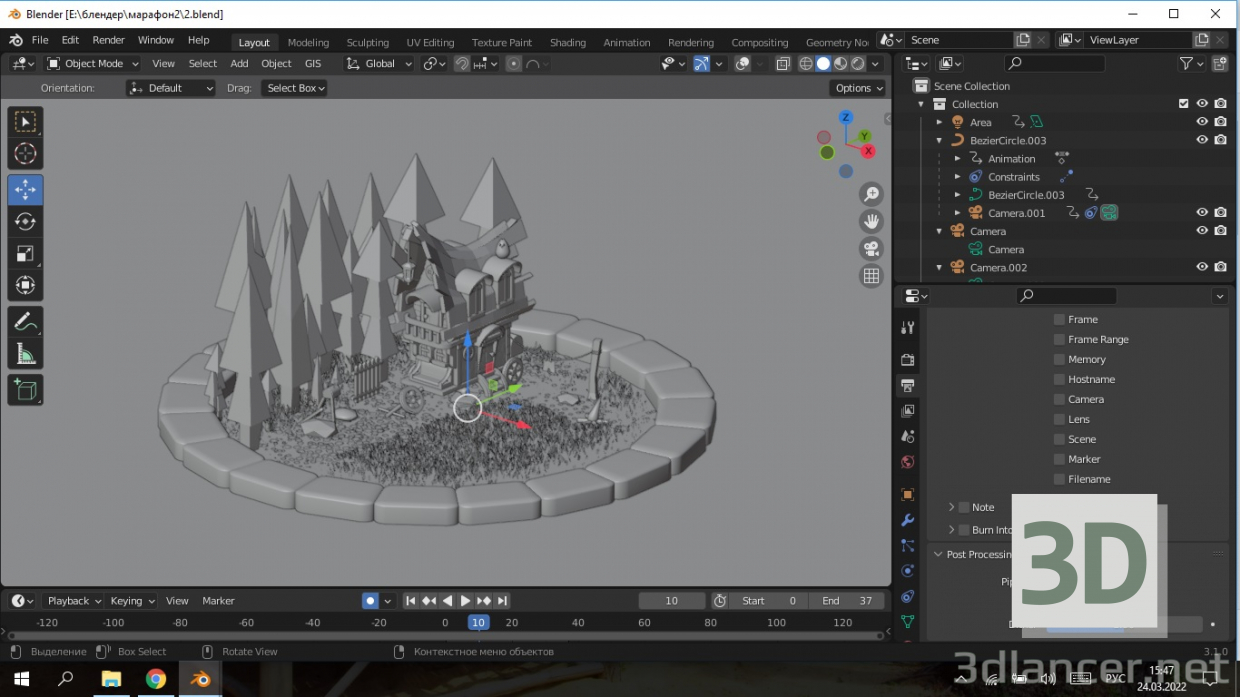Click frame 10 marker on the timeline
Screen dimensions: 1240x697
click(x=478, y=622)
